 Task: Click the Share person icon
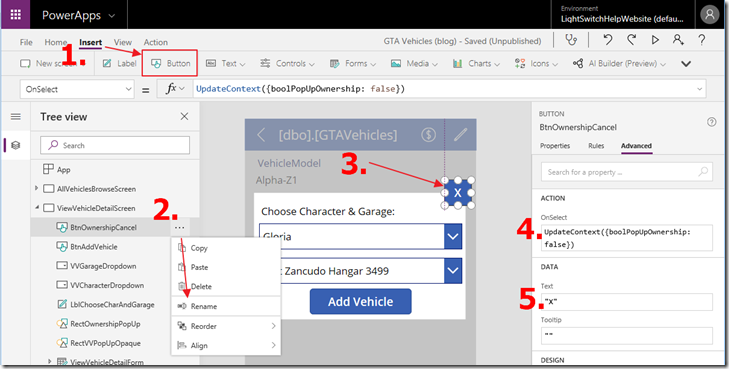tap(678, 40)
